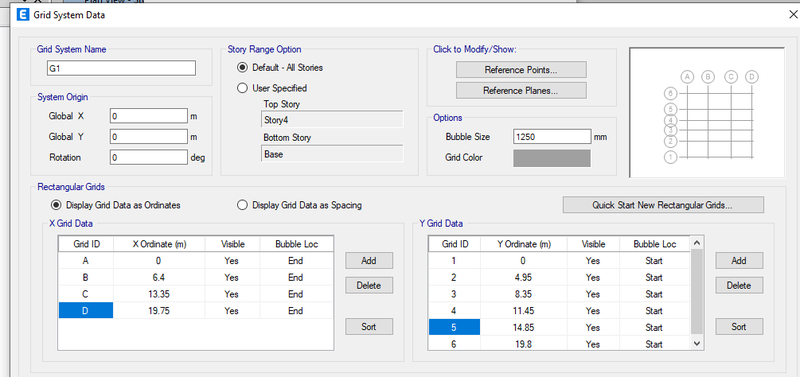Click Quick Start New Rectangular Grids button

[663, 205]
